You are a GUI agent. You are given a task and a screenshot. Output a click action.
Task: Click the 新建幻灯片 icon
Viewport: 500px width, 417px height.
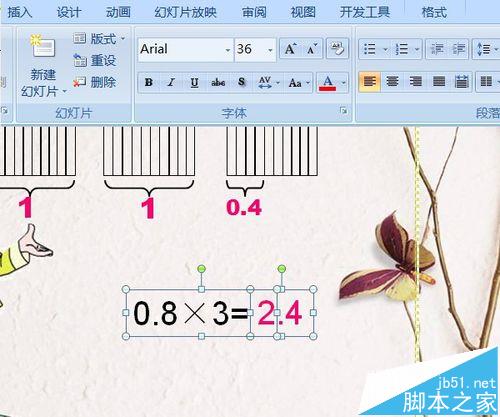(x=43, y=47)
